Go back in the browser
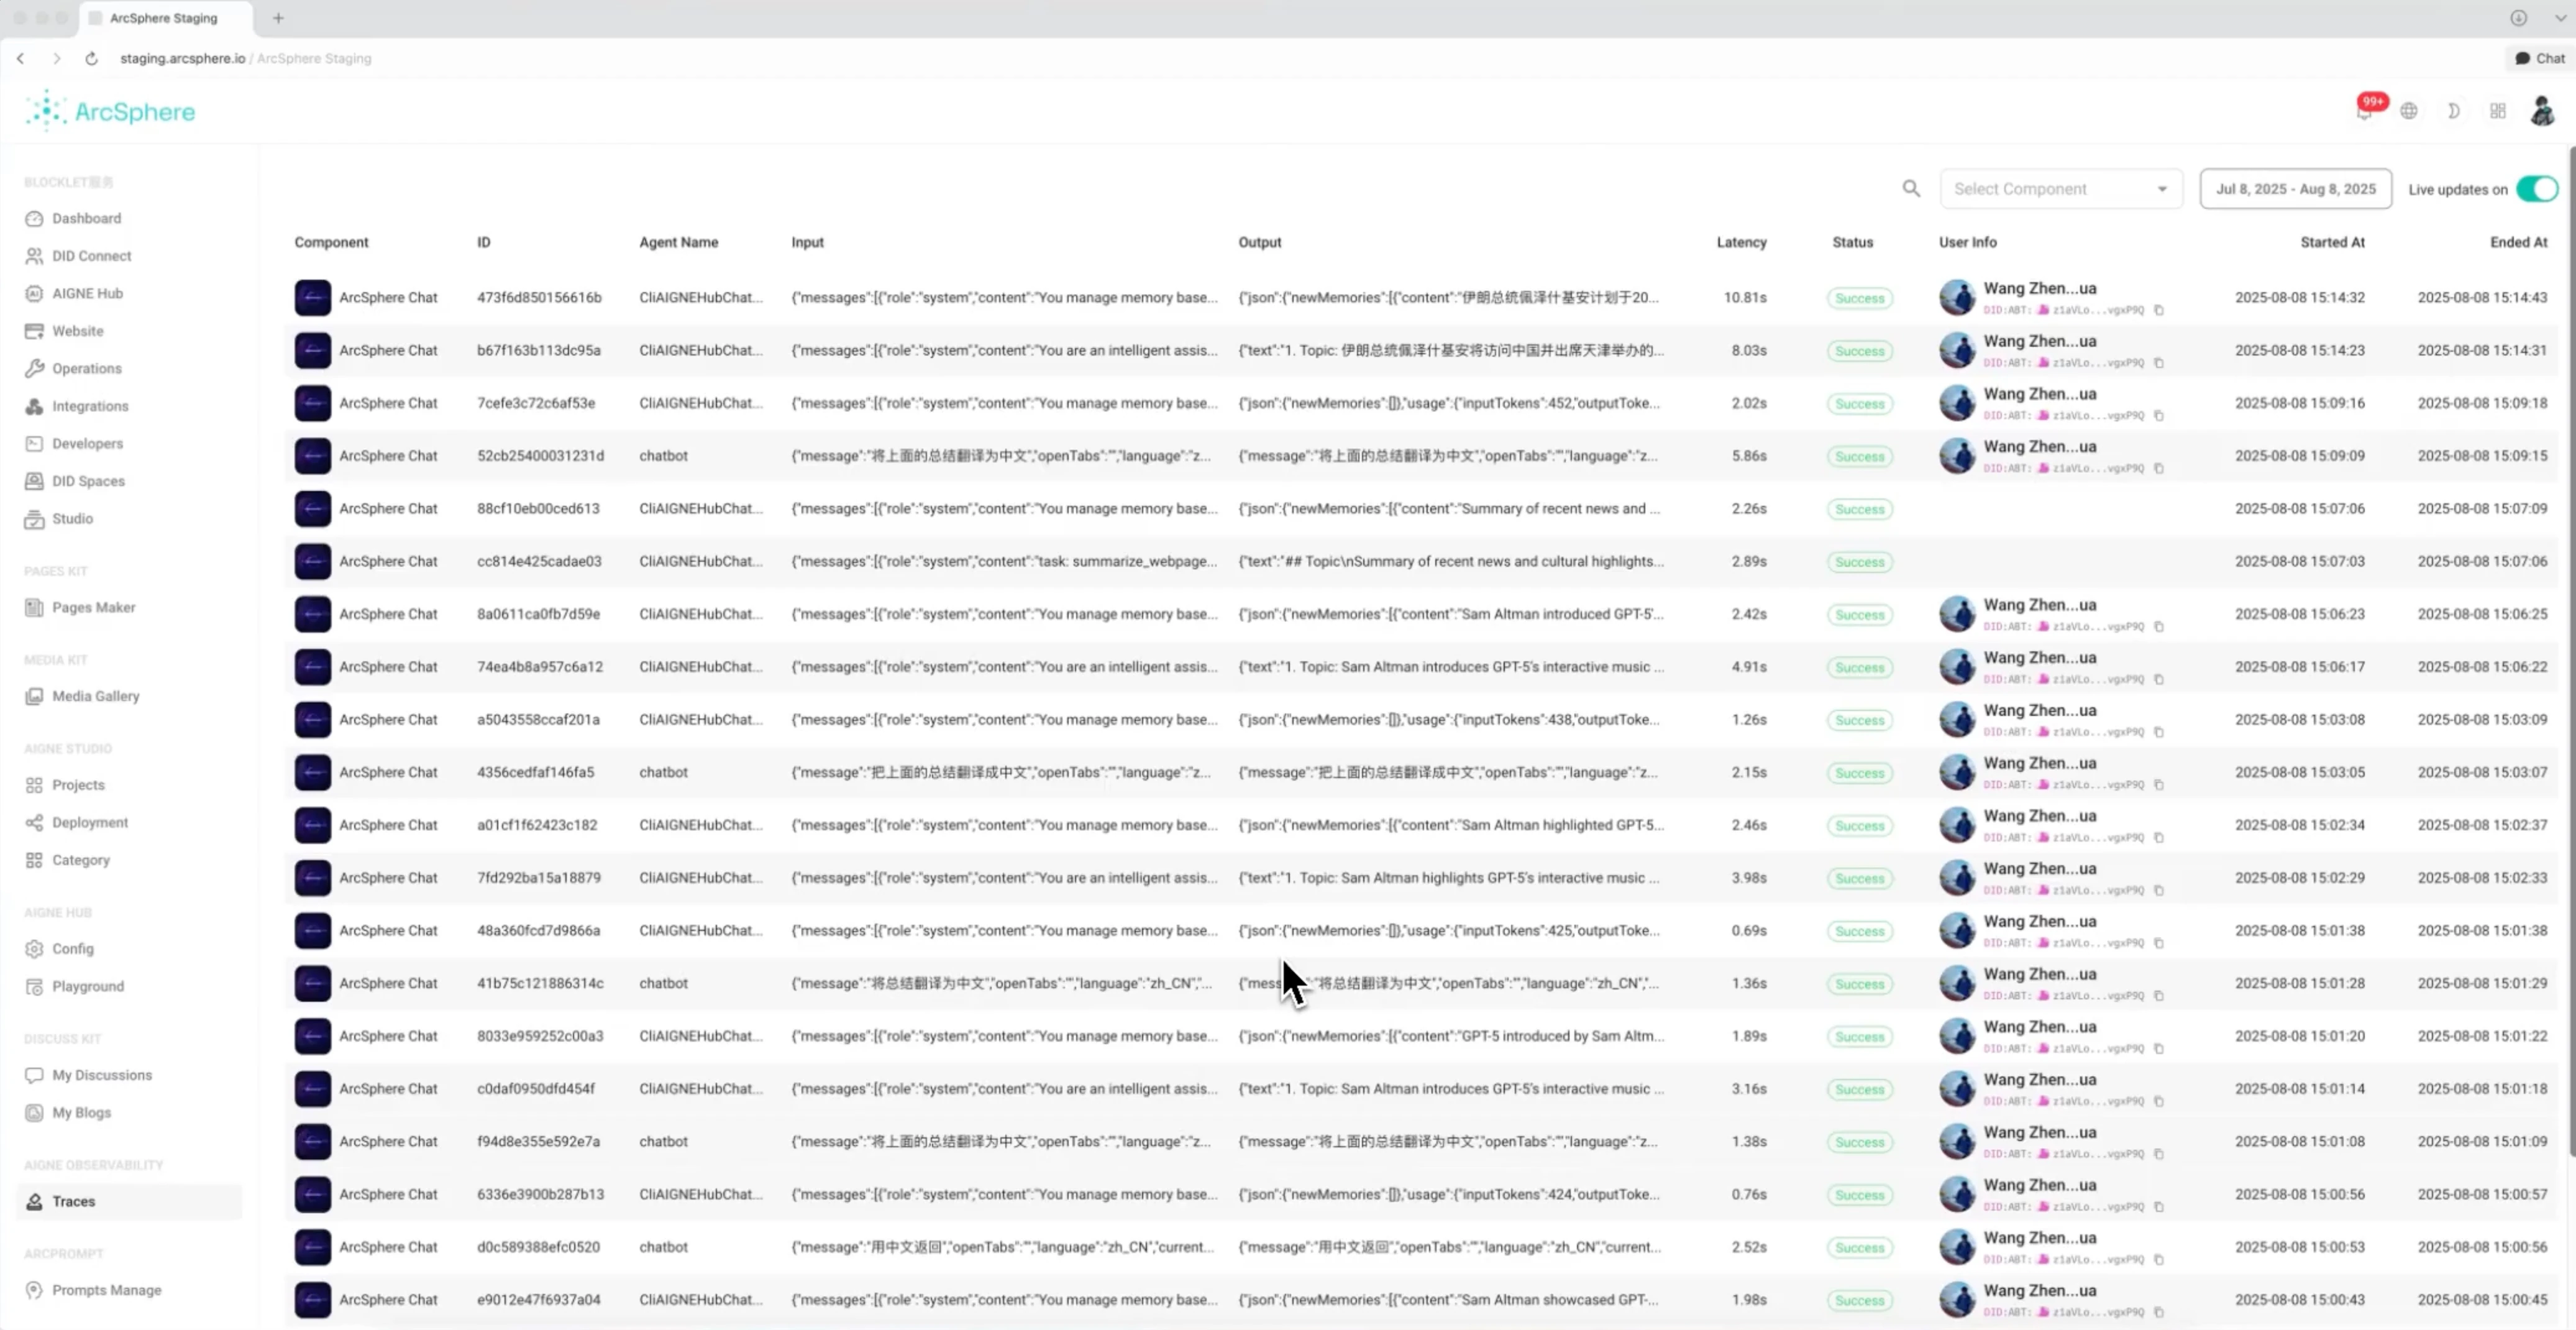 pos(20,58)
